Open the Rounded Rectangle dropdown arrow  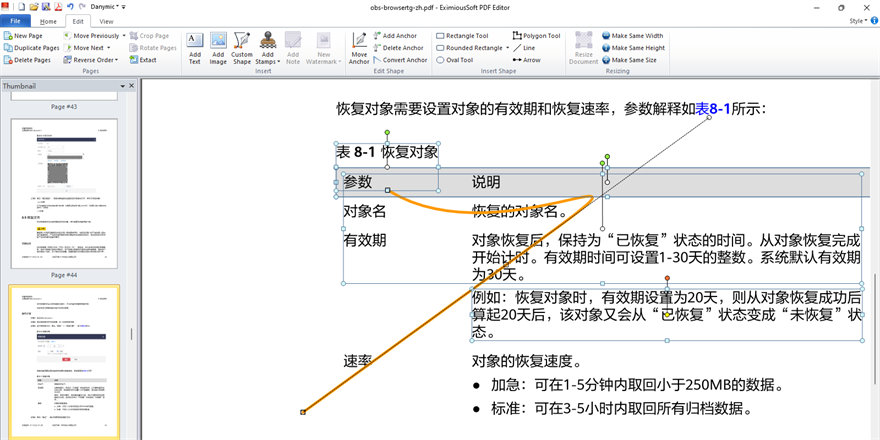507,48
